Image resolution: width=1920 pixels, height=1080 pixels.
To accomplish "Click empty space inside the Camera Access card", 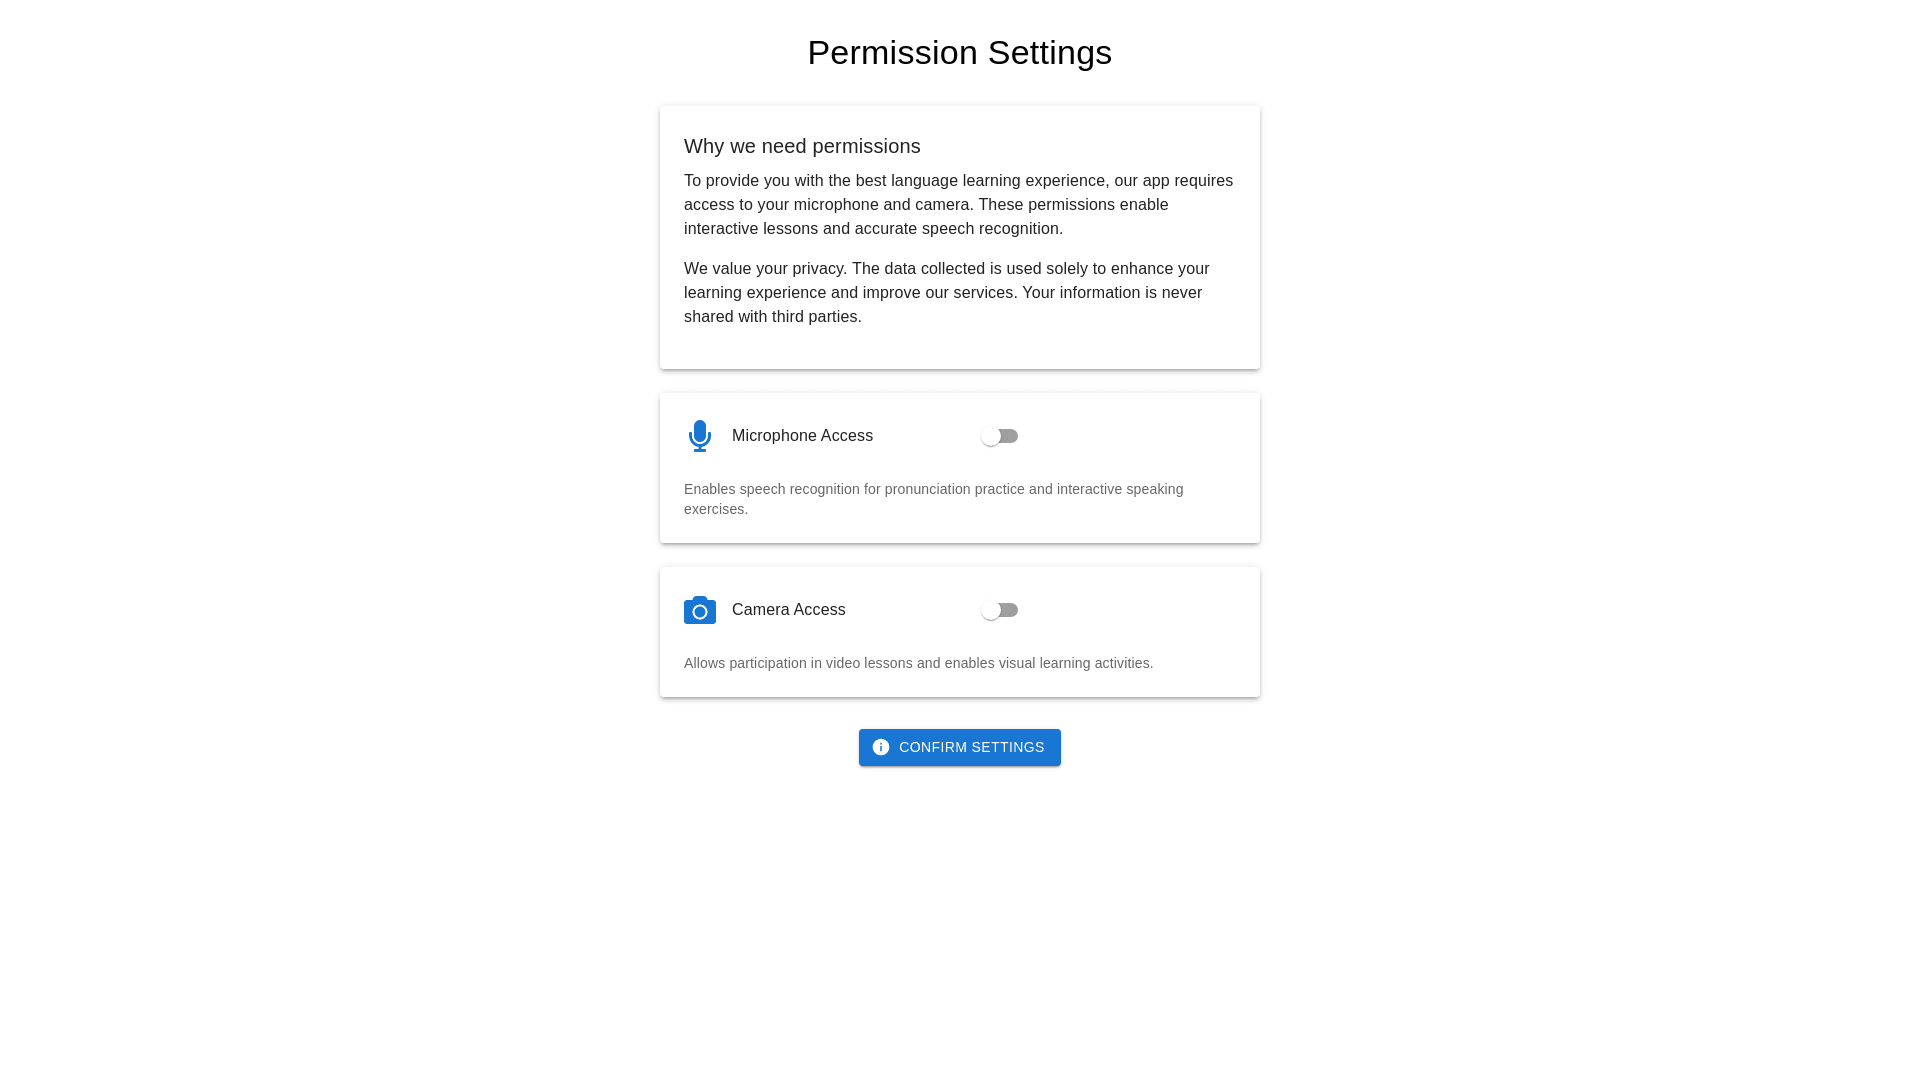I will [x=1140, y=610].
